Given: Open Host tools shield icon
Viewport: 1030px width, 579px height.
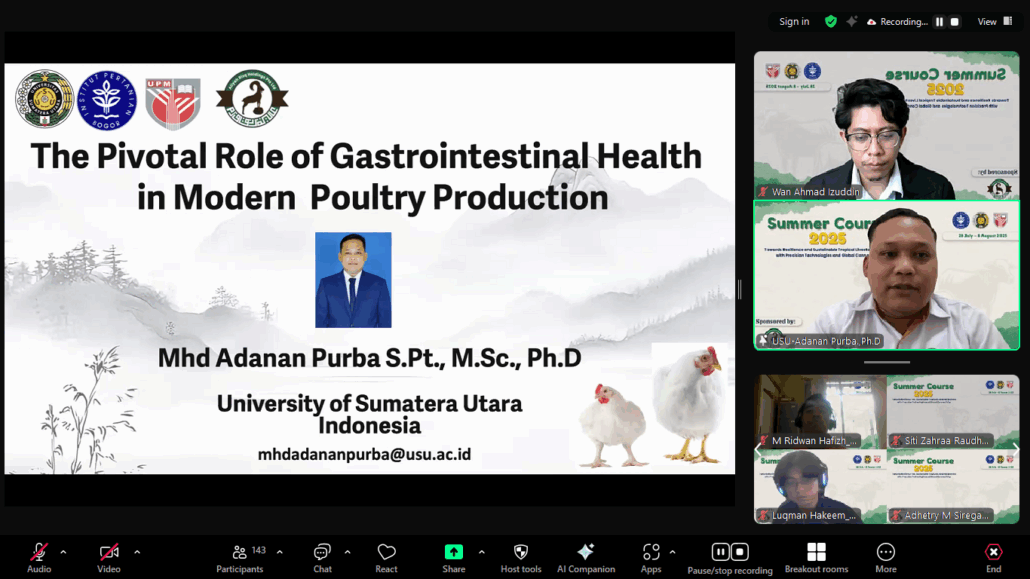Looking at the screenshot, I should [520, 553].
